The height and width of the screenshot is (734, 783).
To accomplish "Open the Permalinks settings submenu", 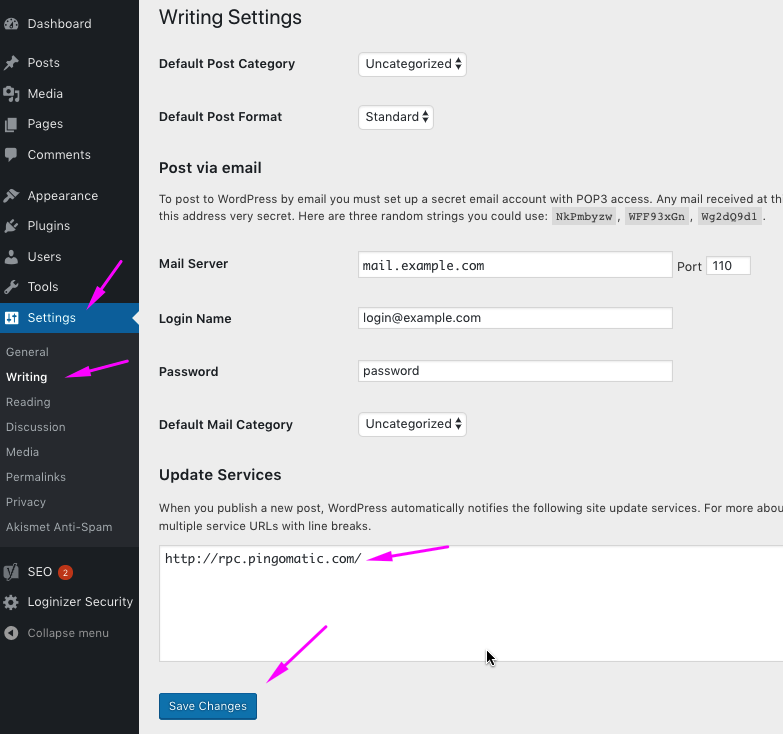I will [36, 477].
